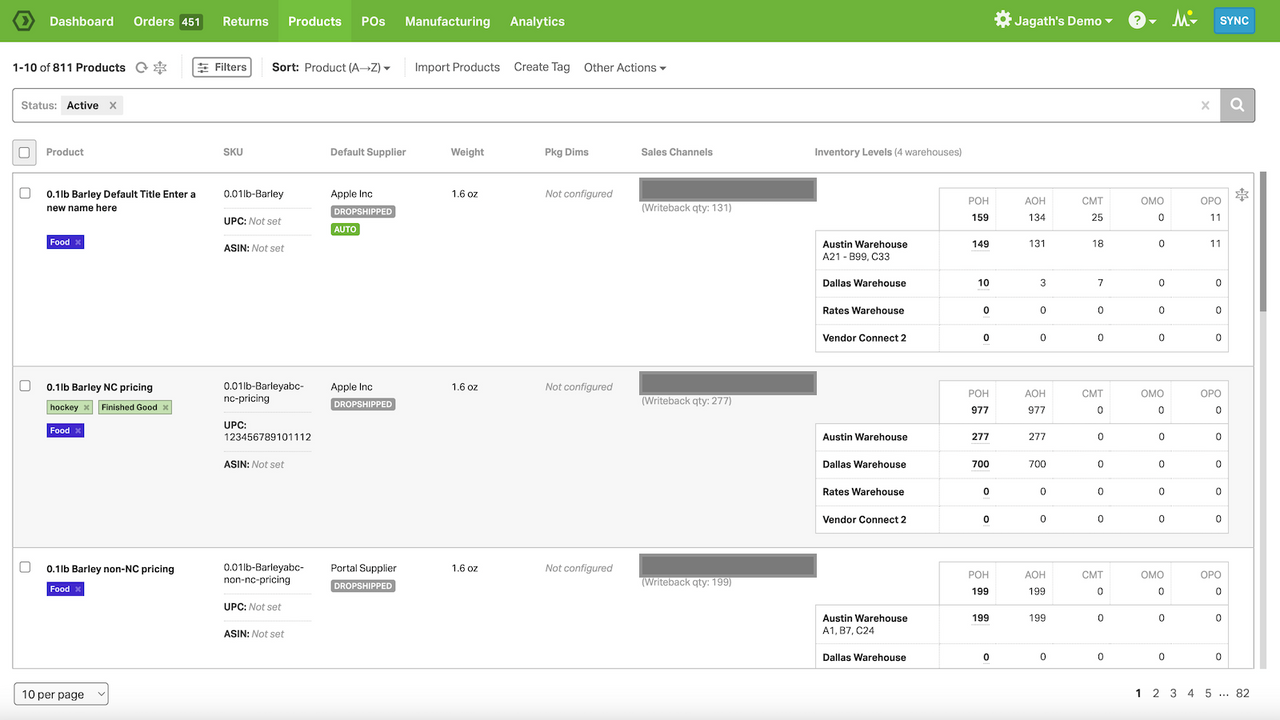Click Portal Supplier text
The image size is (1280, 720).
[x=364, y=568]
